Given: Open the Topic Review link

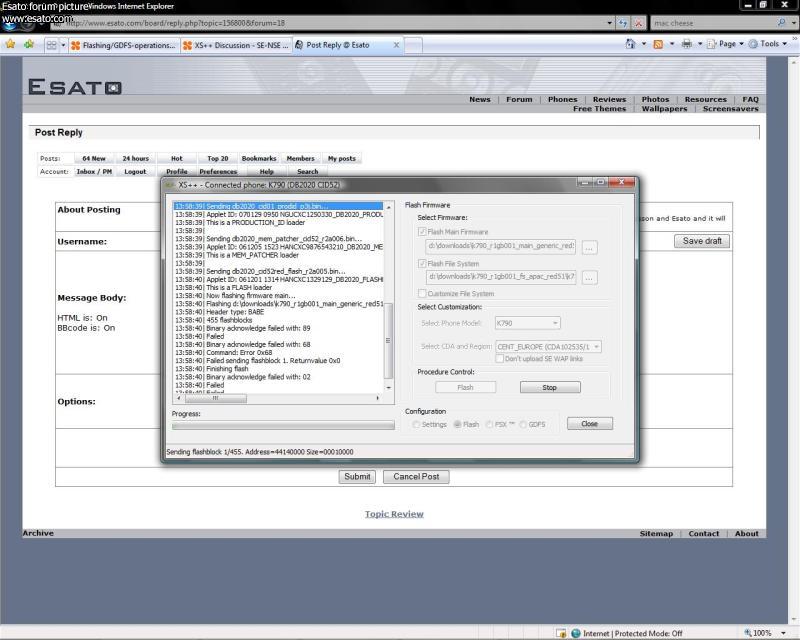Looking at the screenshot, I should point(394,514).
